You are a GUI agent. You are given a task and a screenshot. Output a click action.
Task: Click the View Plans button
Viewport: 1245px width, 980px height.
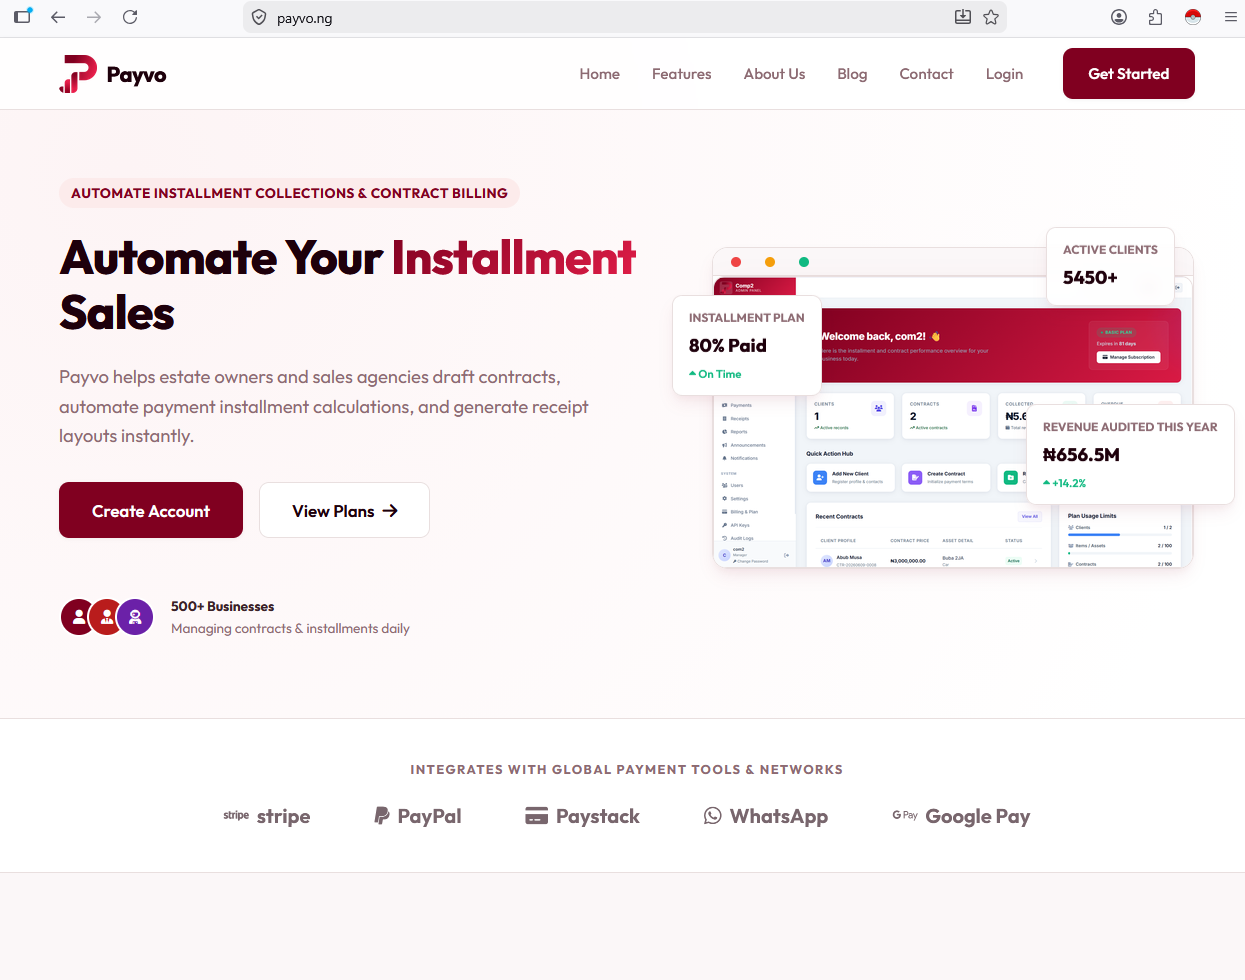[345, 510]
